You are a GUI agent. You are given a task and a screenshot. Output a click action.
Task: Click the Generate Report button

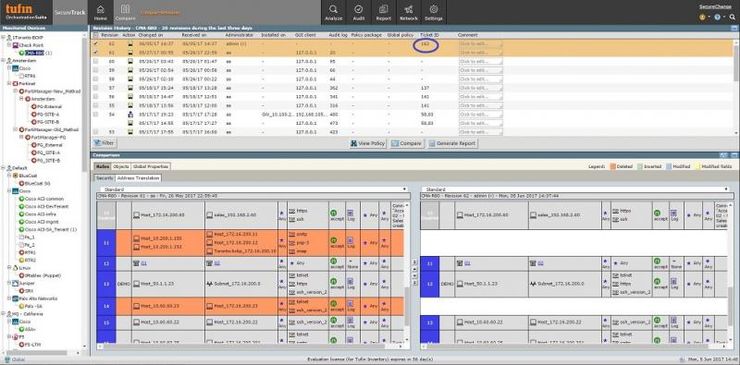(x=453, y=143)
